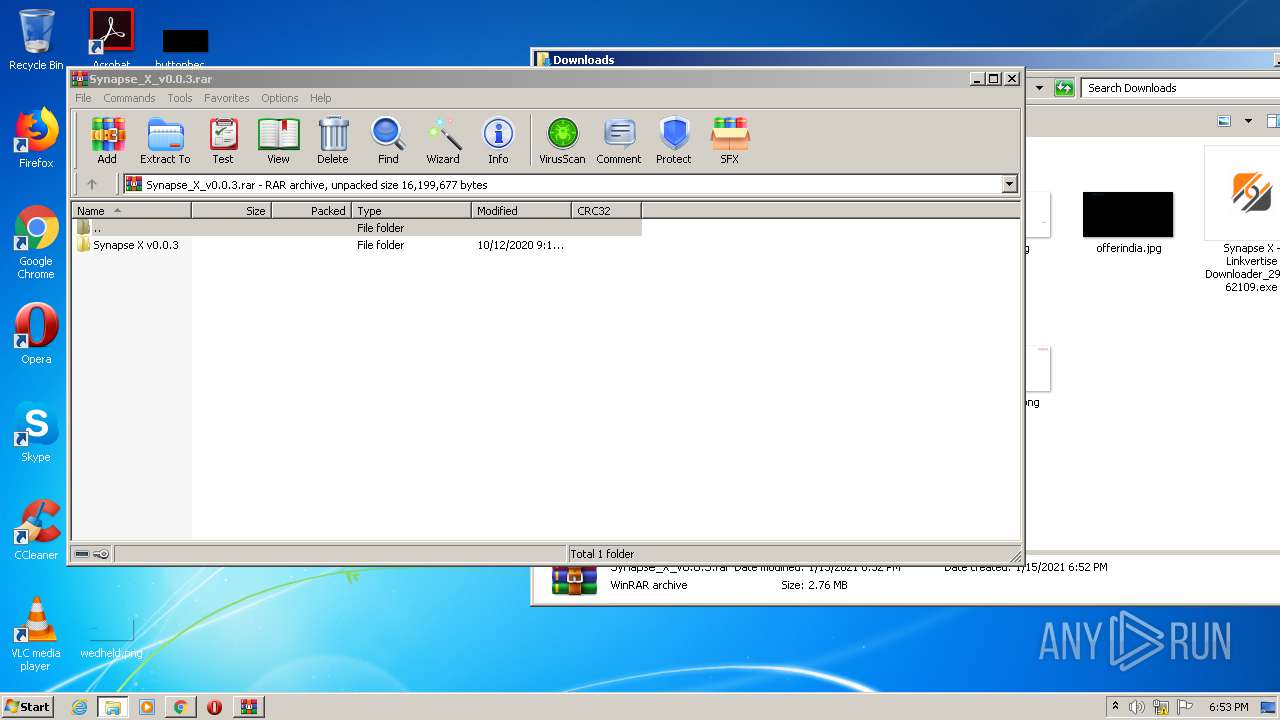
Task: Switch to WinRAR taskbar button
Action: click(249, 707)
